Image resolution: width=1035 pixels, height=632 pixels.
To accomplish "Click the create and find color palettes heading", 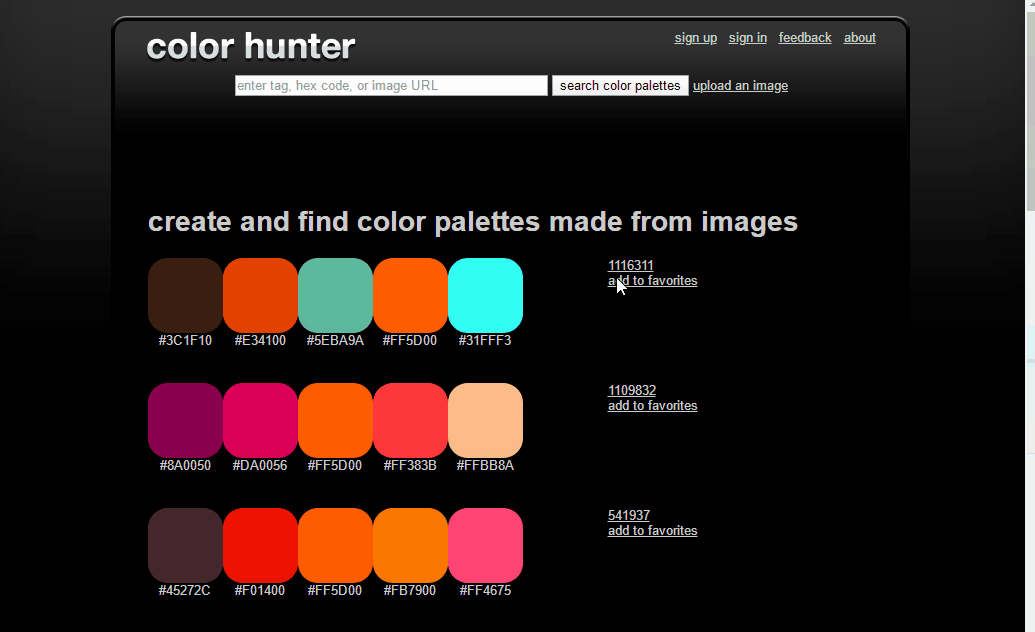I will coord(473,222).
